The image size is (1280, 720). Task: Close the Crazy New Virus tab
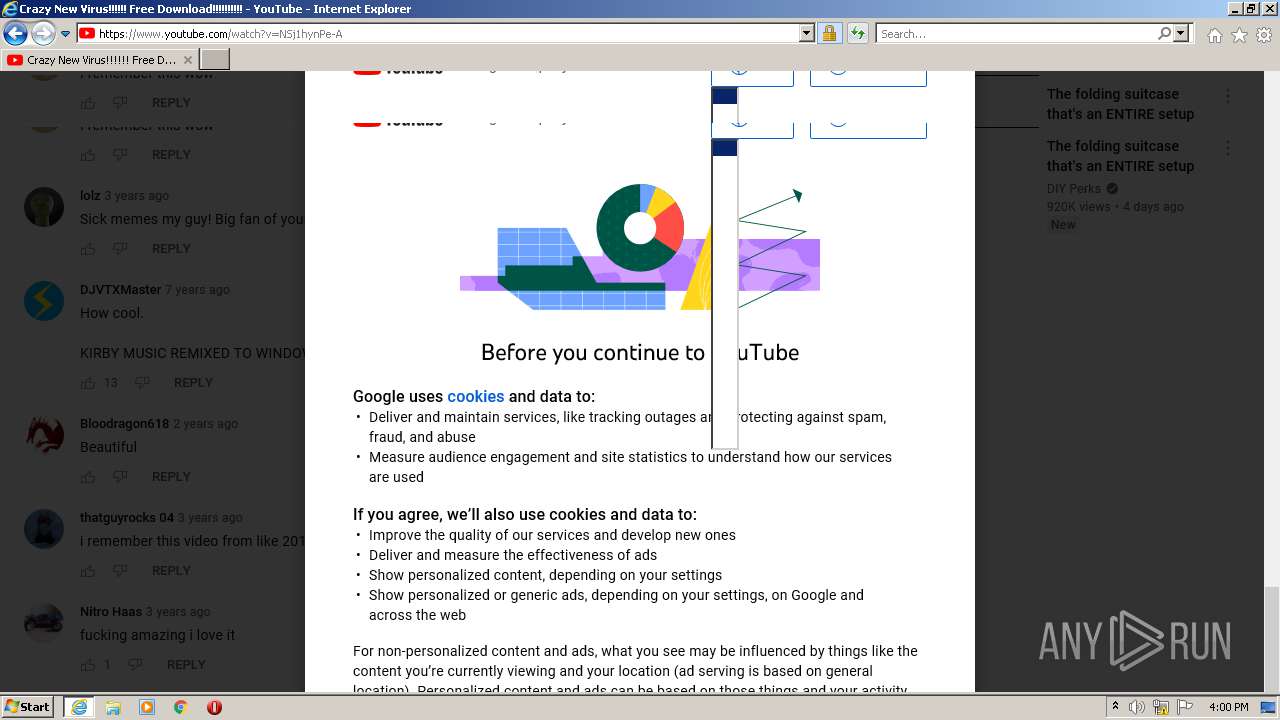pyautogui.click(x=187, y=60)
